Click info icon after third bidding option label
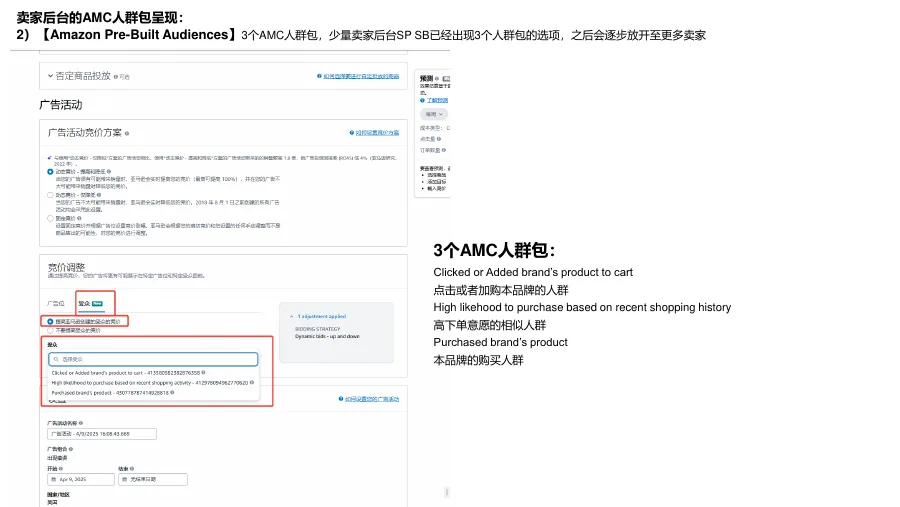900x507 pixels. click(79, 219)
